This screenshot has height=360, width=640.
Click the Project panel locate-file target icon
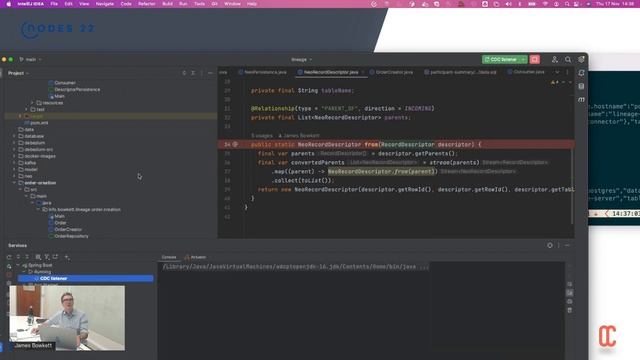point(184,73)
